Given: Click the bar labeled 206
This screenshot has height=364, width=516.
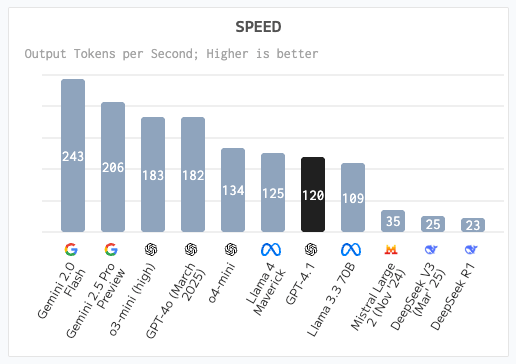Looking at the screenshot, I should [x=113, y=167].
